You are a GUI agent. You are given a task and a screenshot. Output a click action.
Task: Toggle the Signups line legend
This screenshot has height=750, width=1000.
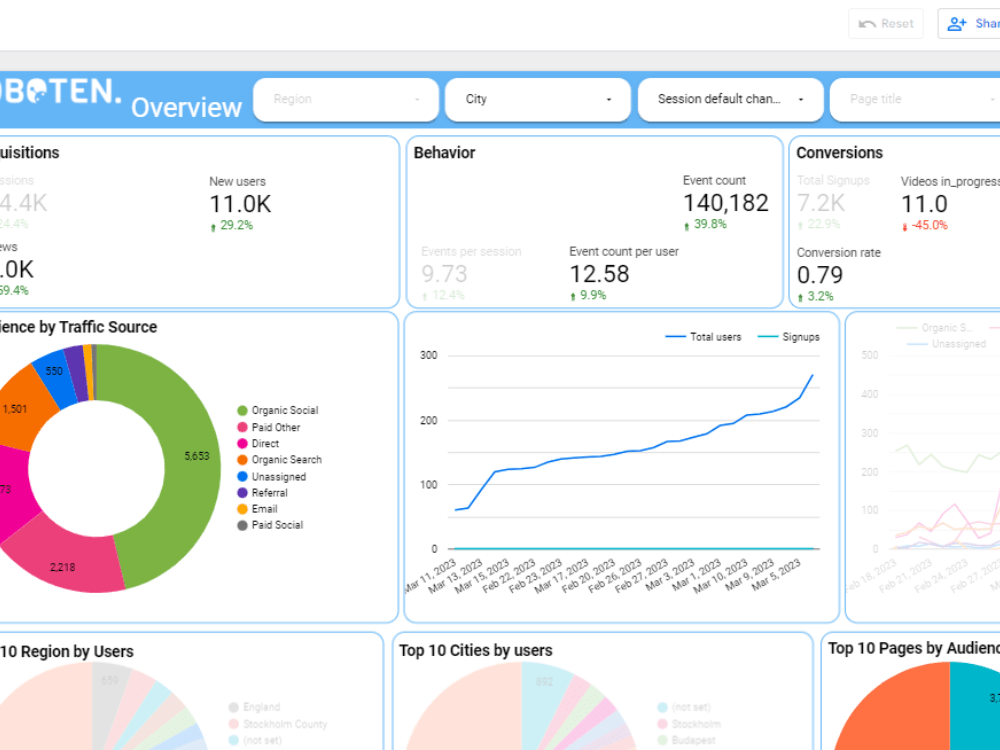[x=788, y=337]
